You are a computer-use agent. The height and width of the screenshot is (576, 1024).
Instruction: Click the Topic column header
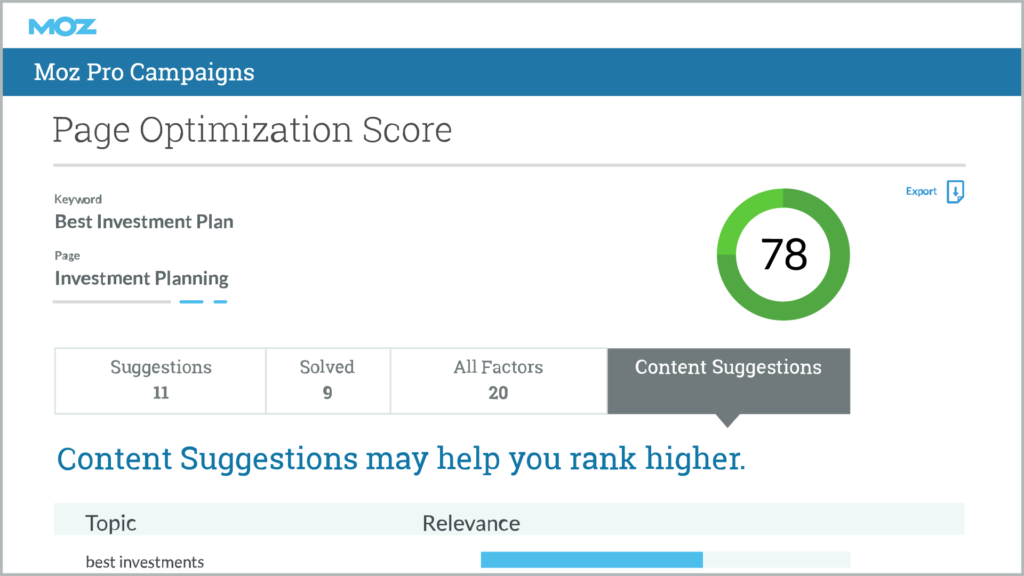110,523
